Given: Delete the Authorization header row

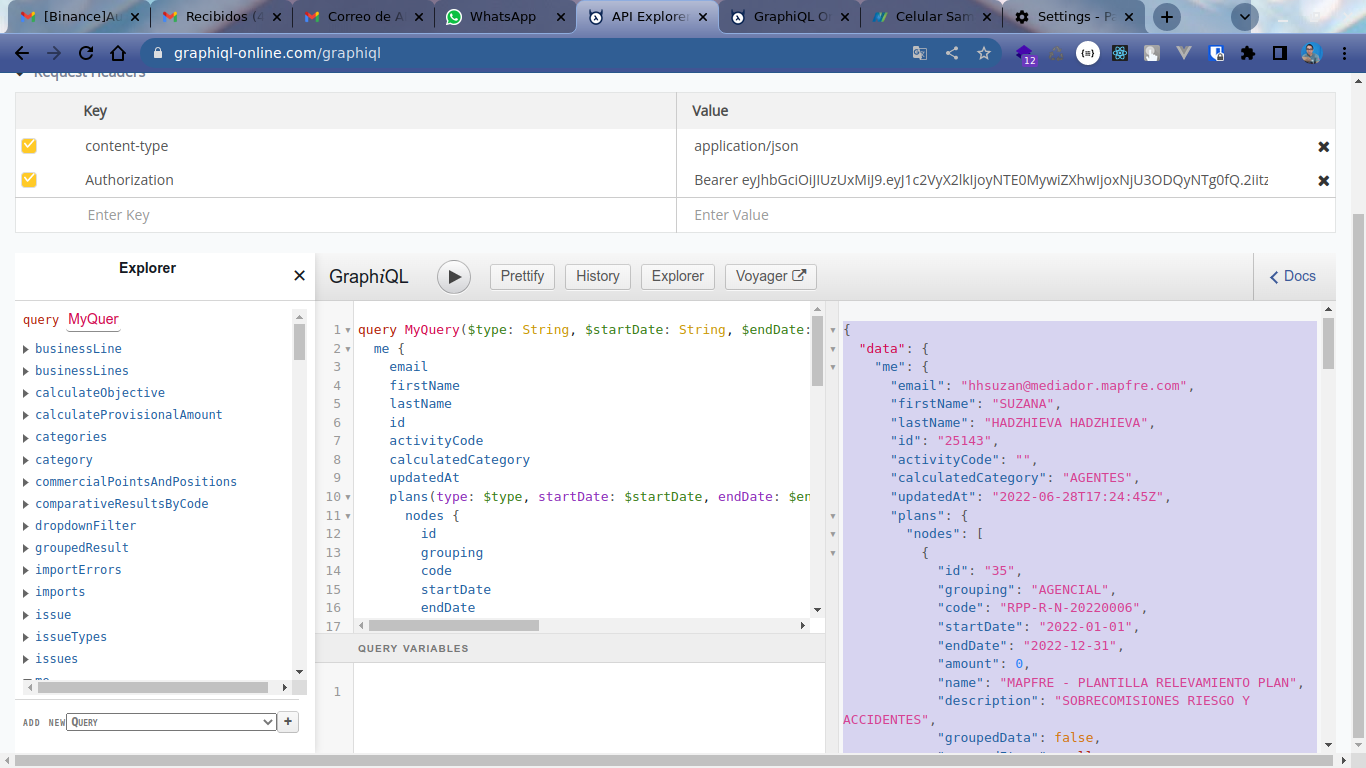Looking at the screenshot, I should [1323, 181].
